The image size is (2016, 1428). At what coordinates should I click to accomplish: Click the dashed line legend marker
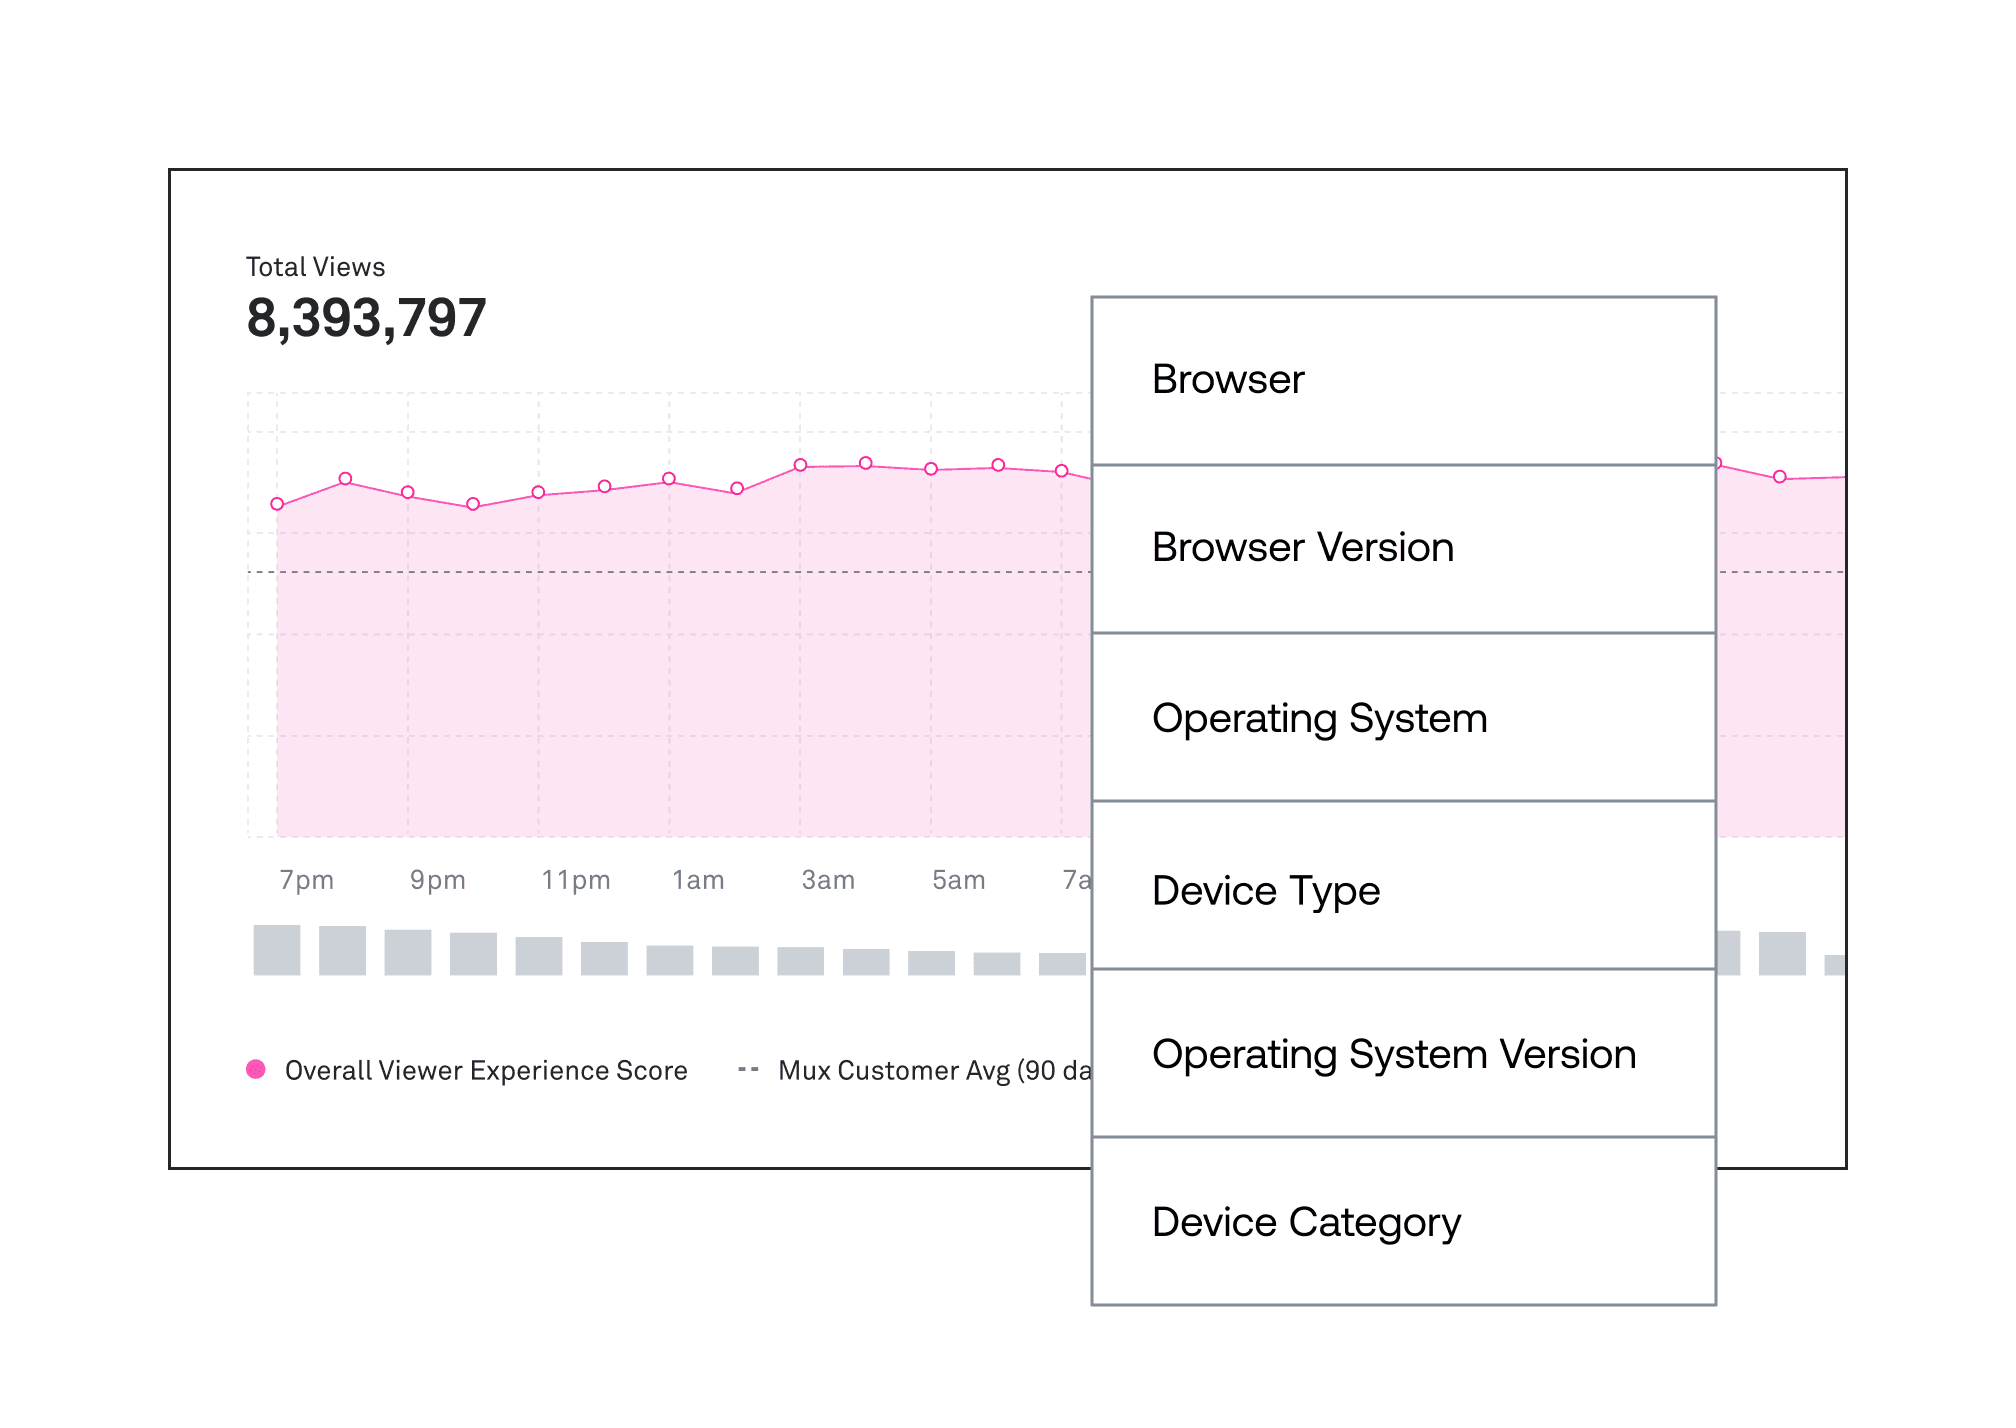pos(748,1070)
